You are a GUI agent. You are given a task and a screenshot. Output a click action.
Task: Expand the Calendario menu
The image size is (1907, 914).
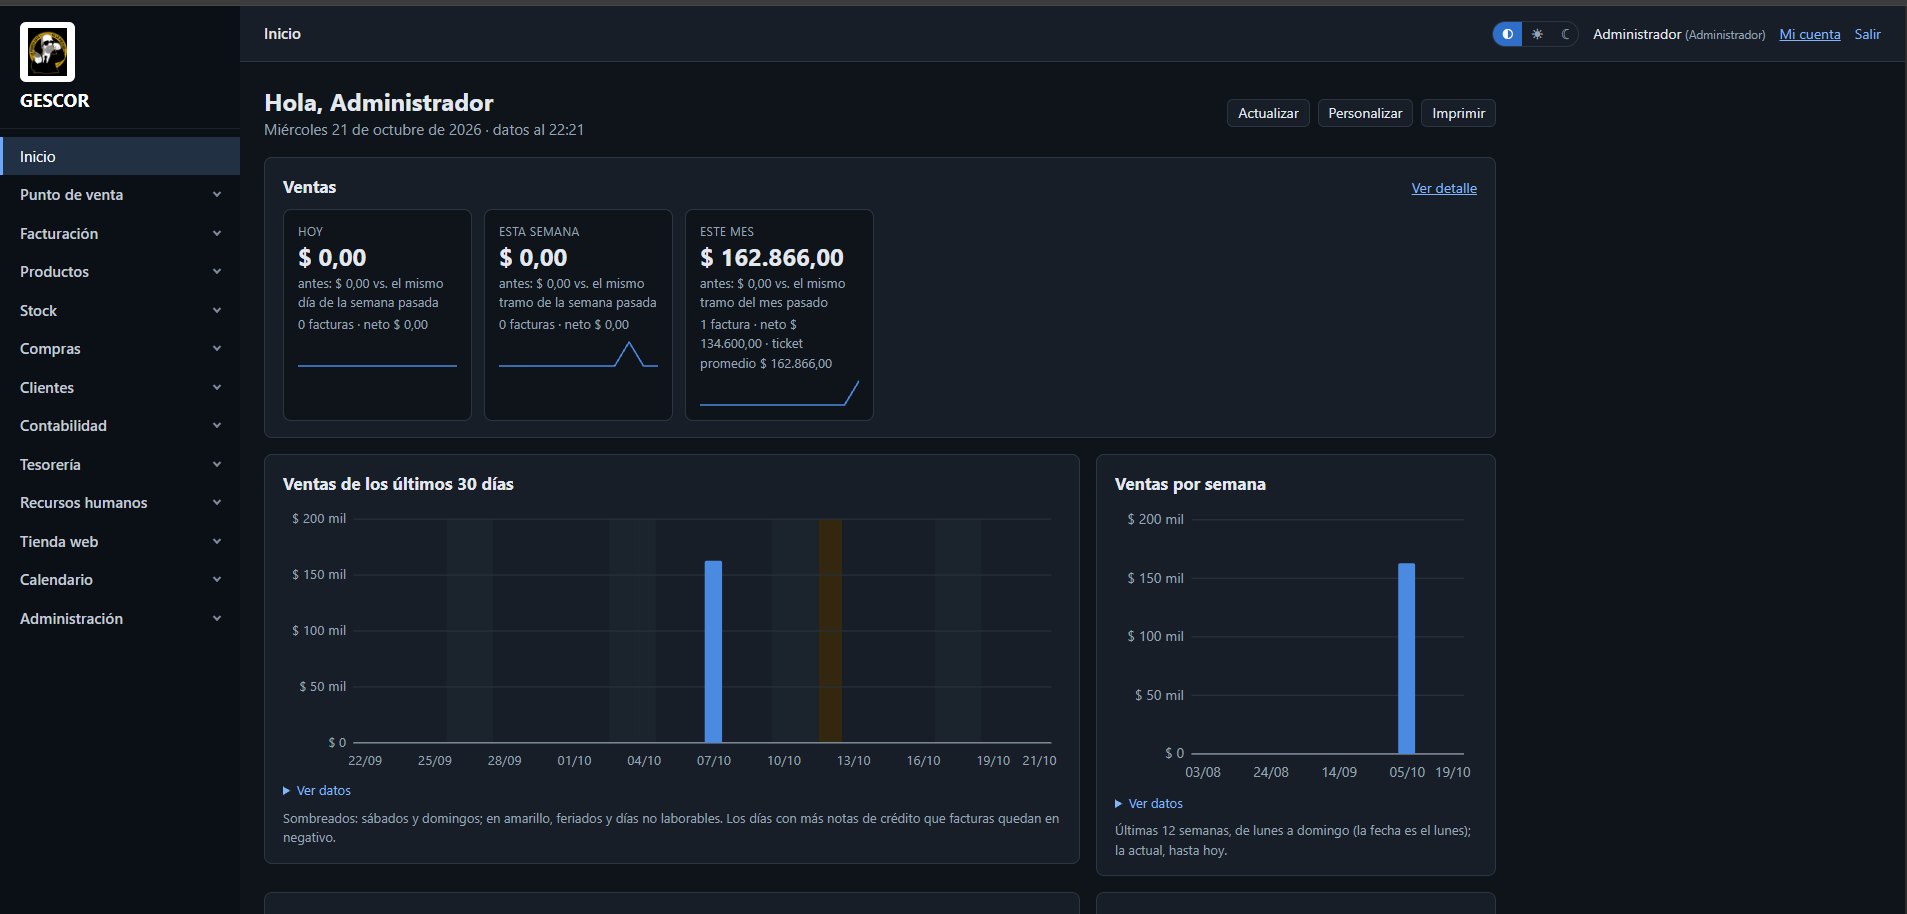120,580
